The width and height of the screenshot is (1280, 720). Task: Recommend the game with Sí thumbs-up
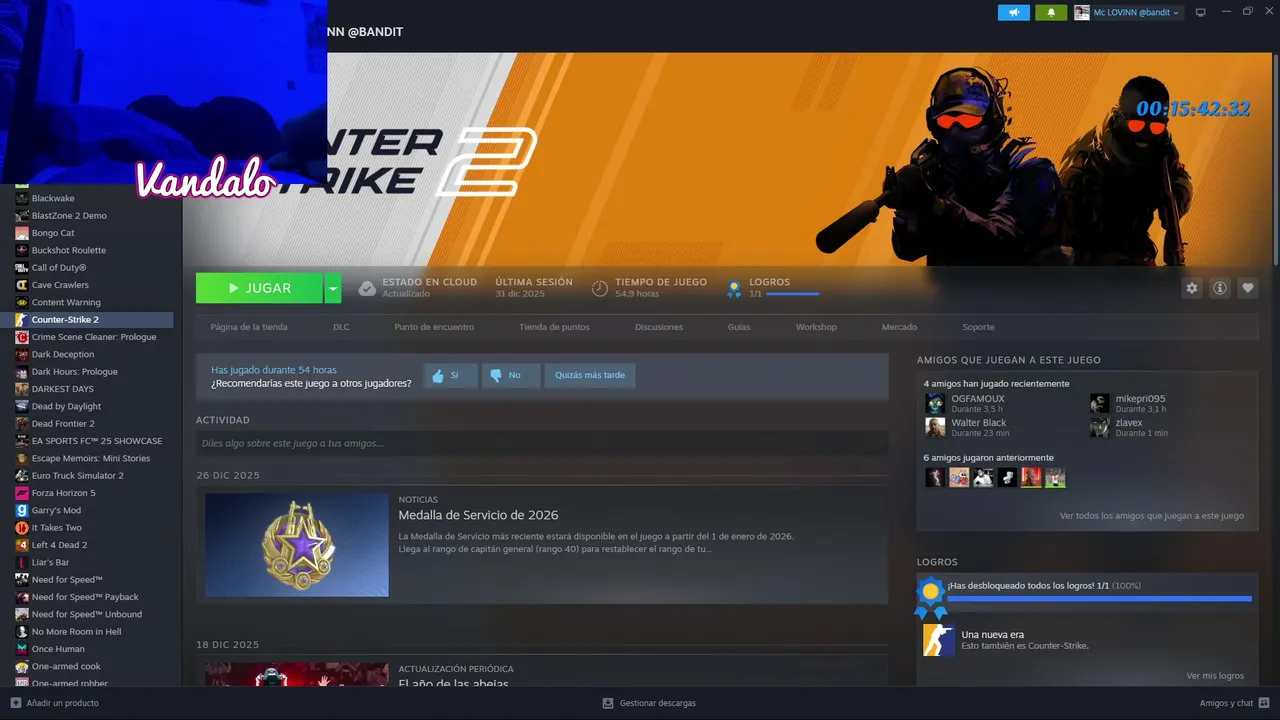pos(450,376)
